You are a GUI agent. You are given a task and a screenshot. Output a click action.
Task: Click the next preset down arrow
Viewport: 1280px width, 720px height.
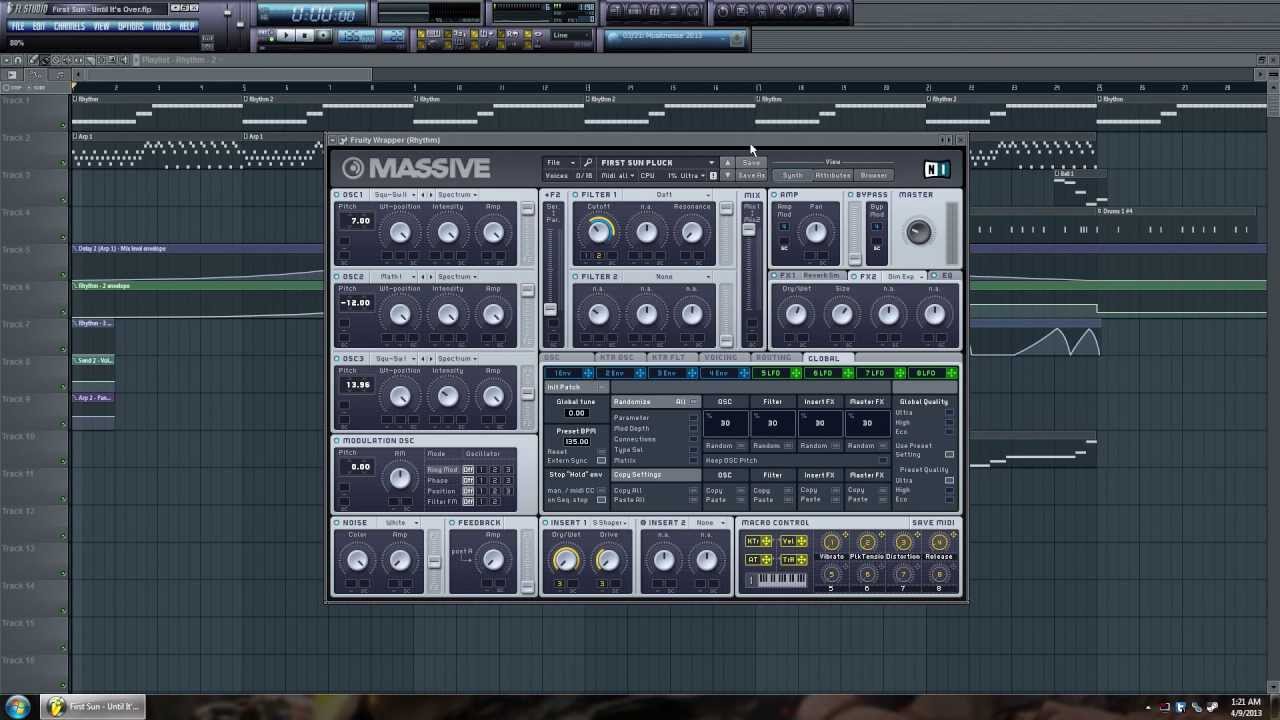pyautogui.click(x=728, y=175)
